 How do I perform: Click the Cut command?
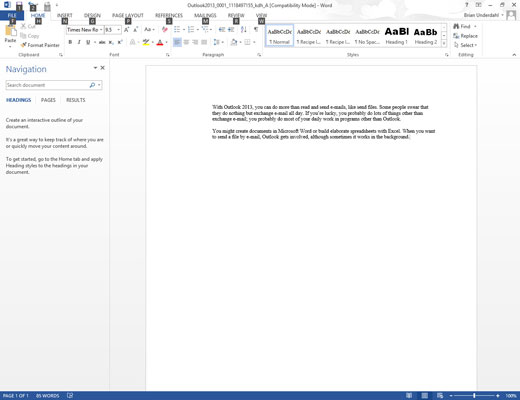28,26
